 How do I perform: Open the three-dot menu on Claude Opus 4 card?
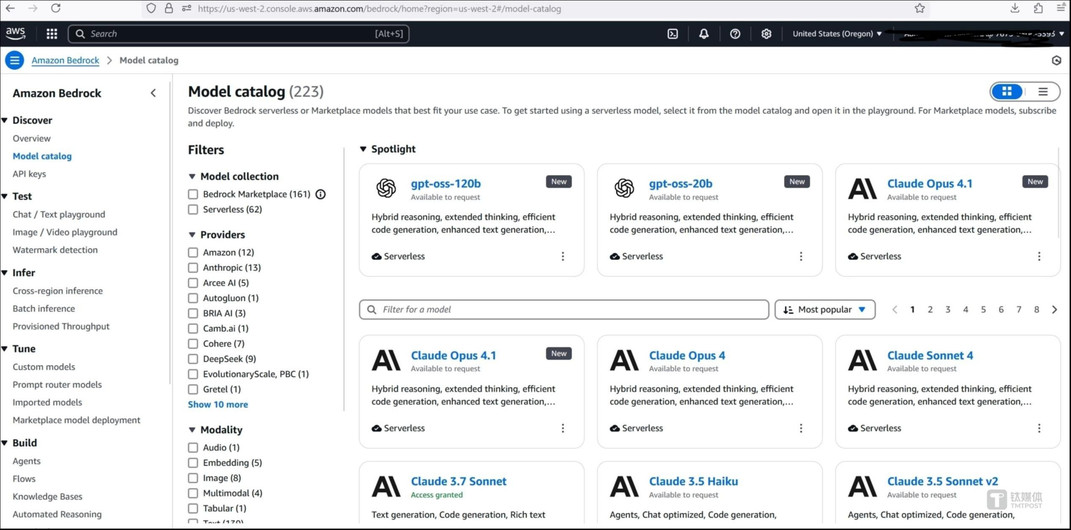point(801,428)
